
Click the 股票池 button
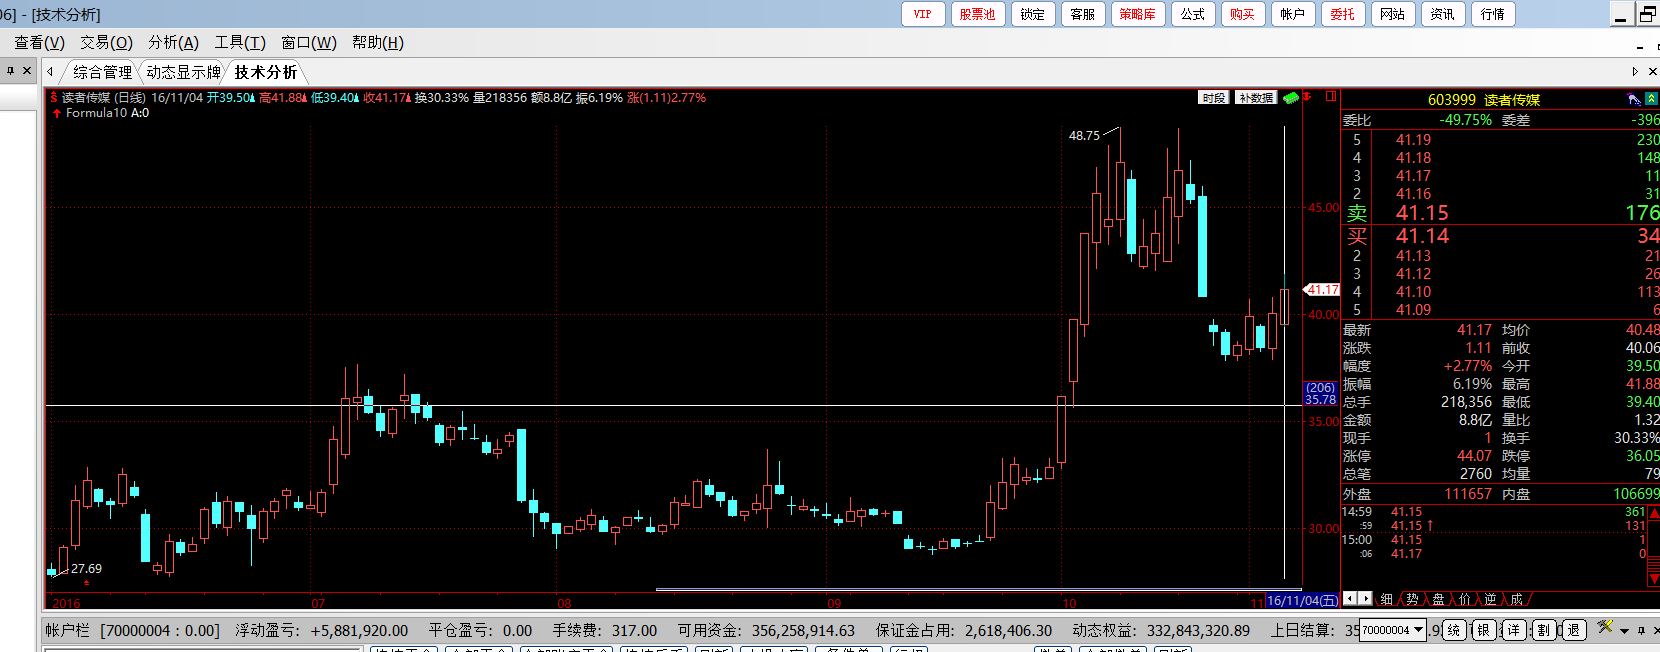tap(977, 14)
